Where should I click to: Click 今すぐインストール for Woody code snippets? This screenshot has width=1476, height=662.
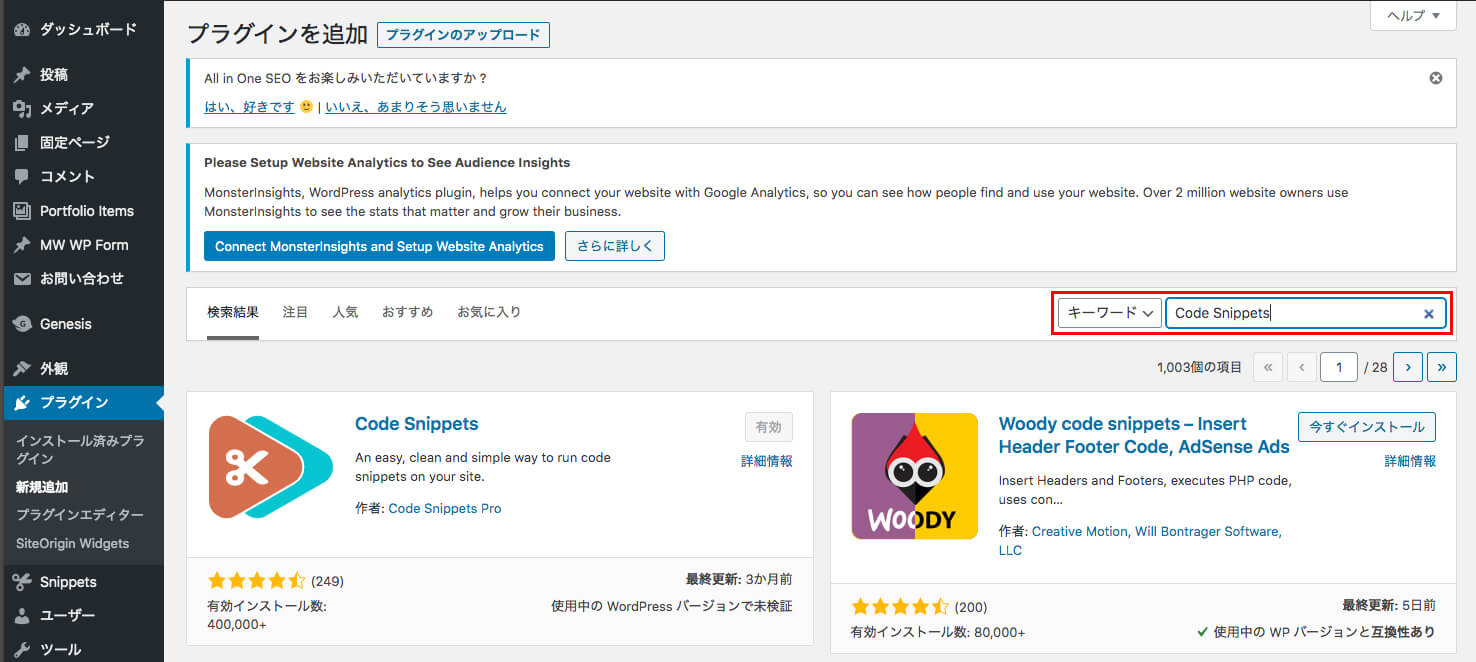tap(1366, 427)
